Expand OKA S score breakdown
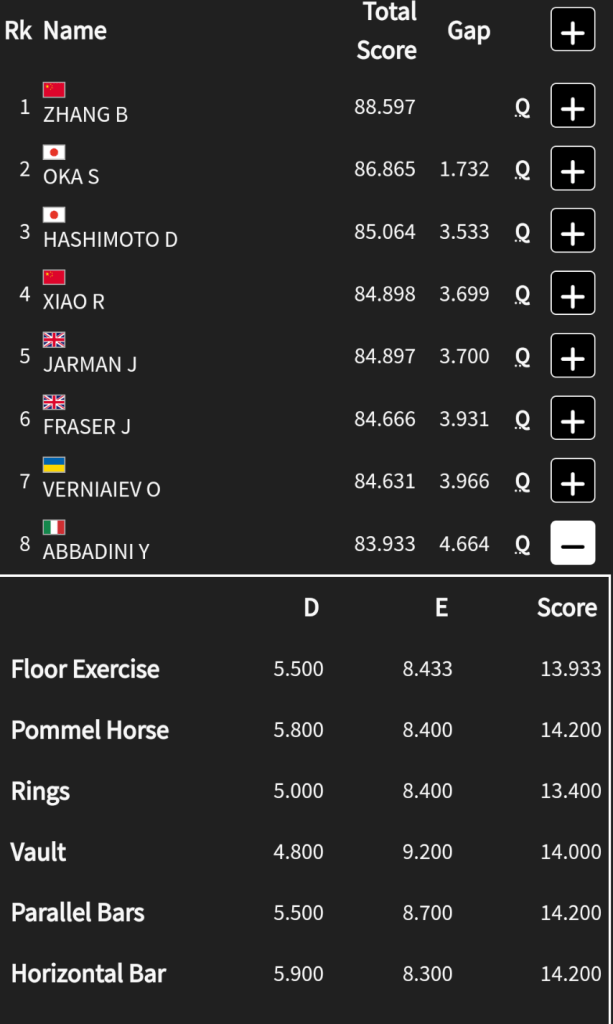Image resolution: width=613 pixels, height=1024 pixels. click(x=572, y=169)
